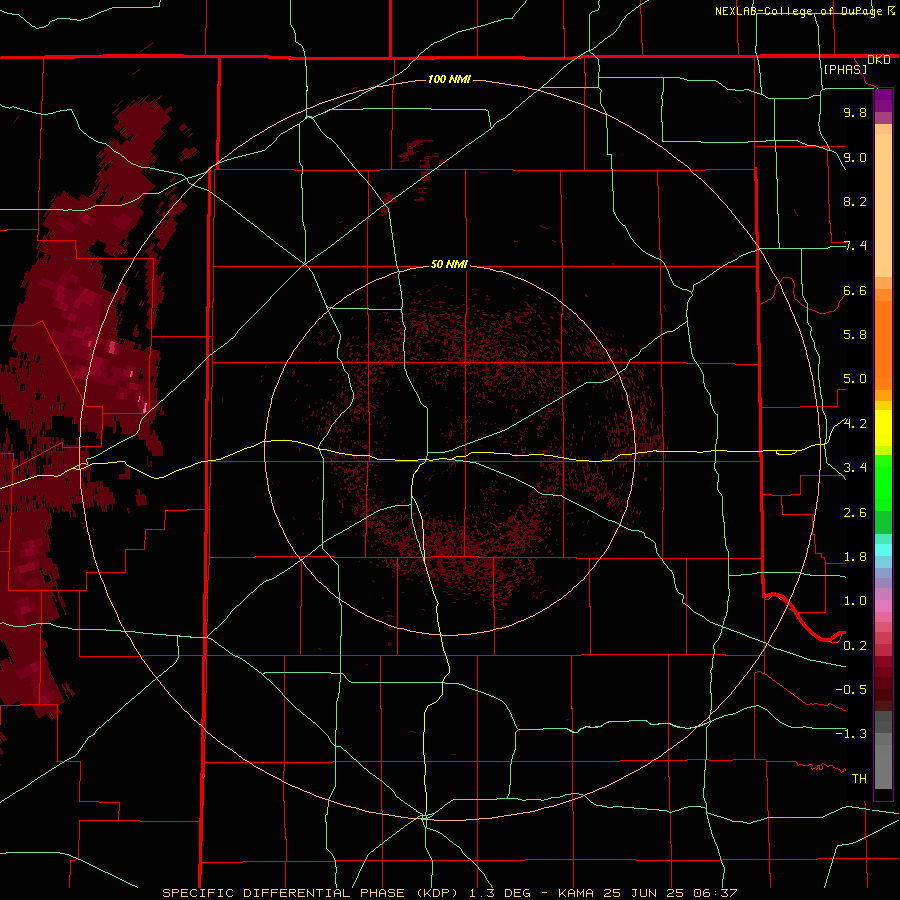Click the 1.8 value on the color scale

coord(855,557)
